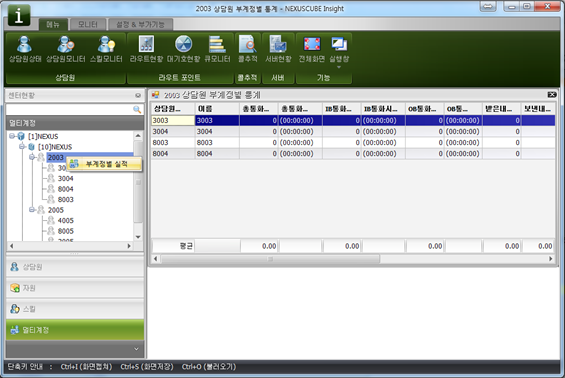Open the 스킬 sidebar section
The width and height of the screenshot is (565, 378).
pyautogui.click(x=75, y=309)
